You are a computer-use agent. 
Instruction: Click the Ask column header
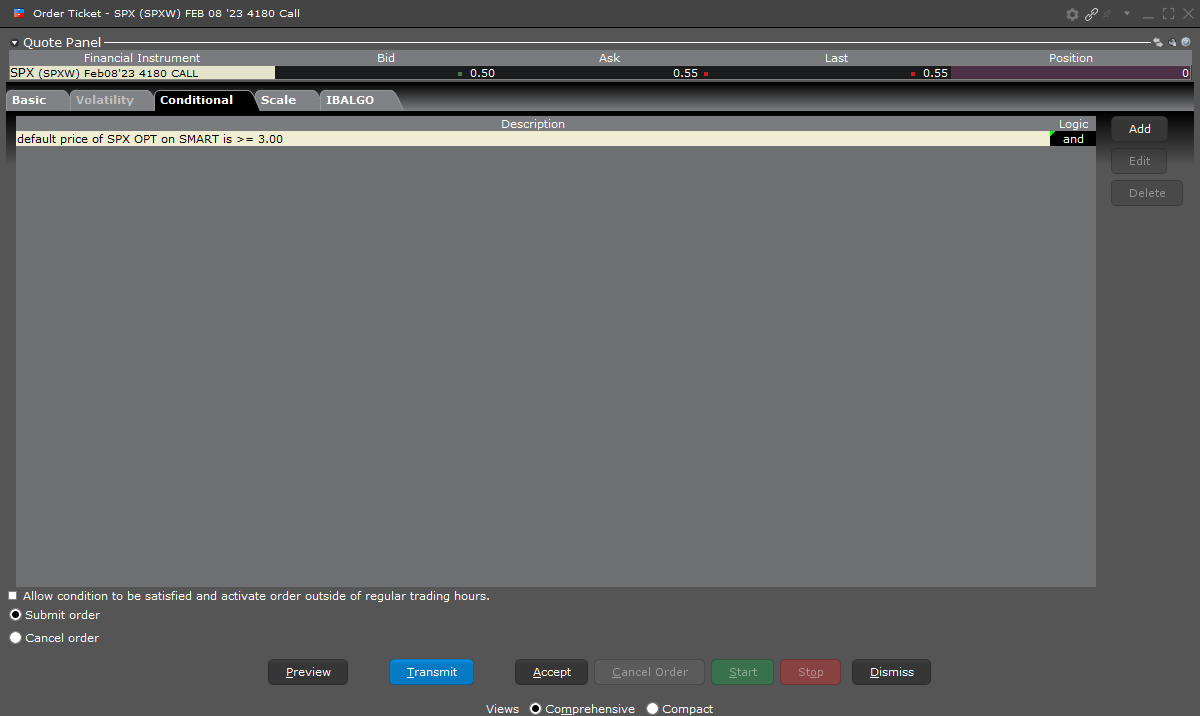tap(610, 58)
